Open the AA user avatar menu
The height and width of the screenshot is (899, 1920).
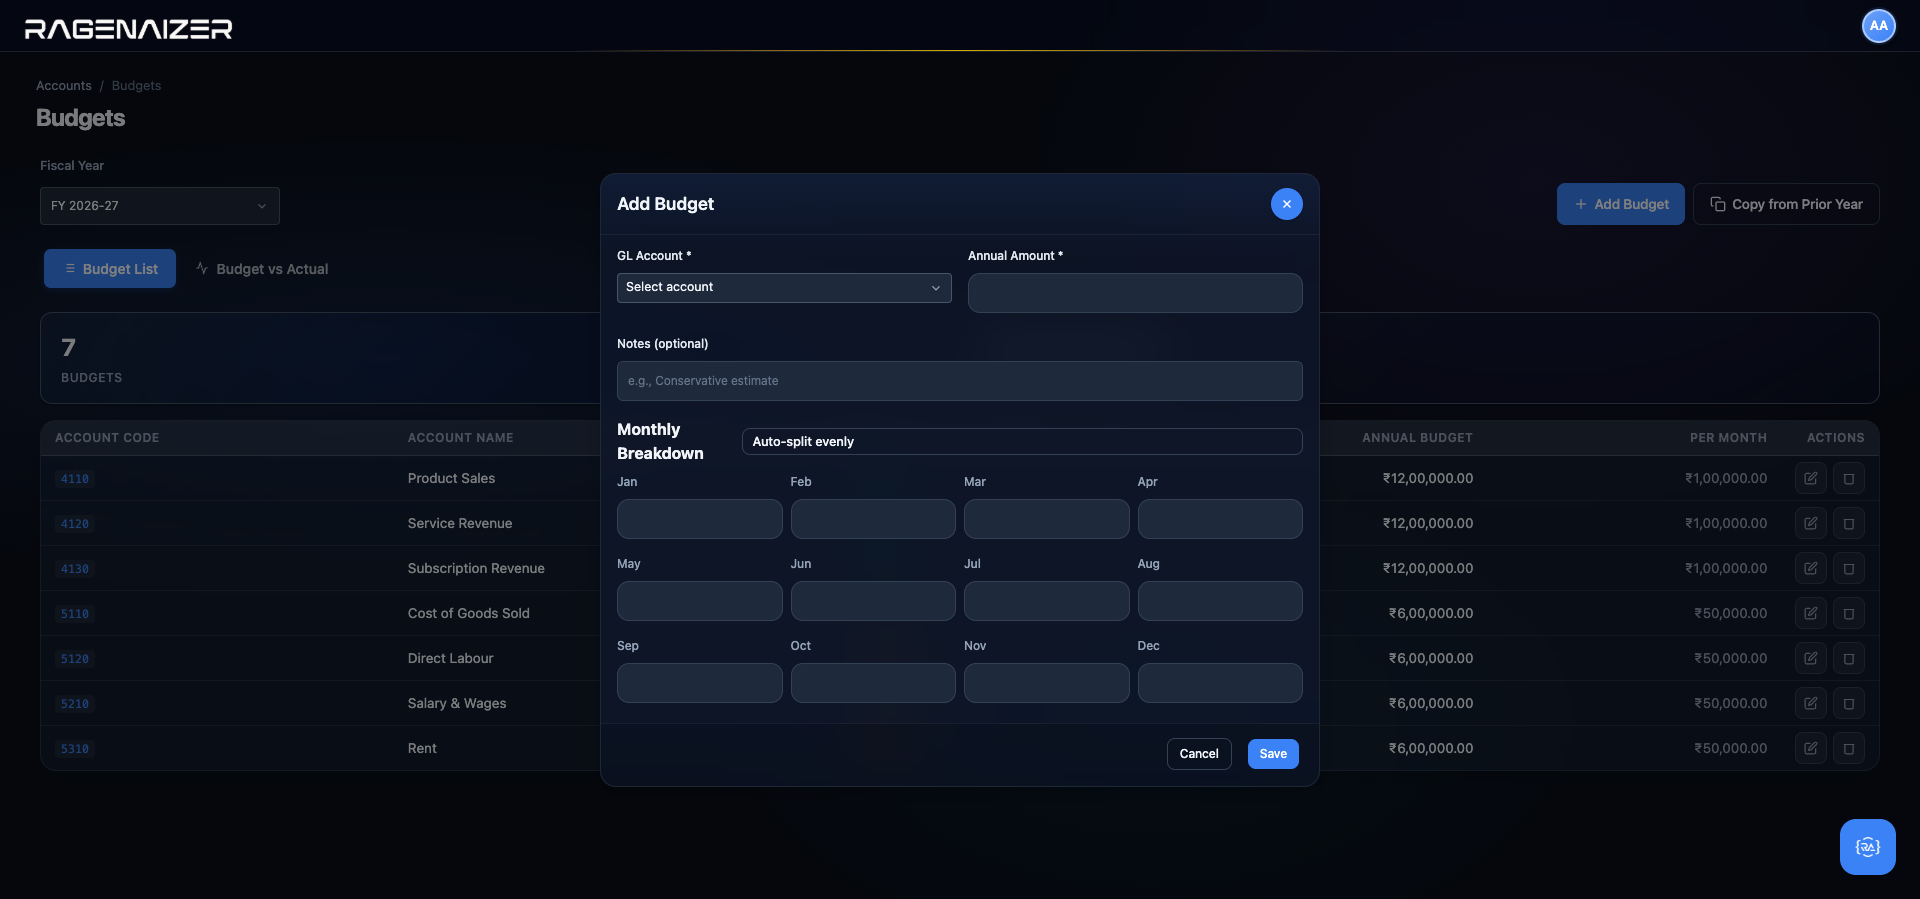pos(1879,26)
